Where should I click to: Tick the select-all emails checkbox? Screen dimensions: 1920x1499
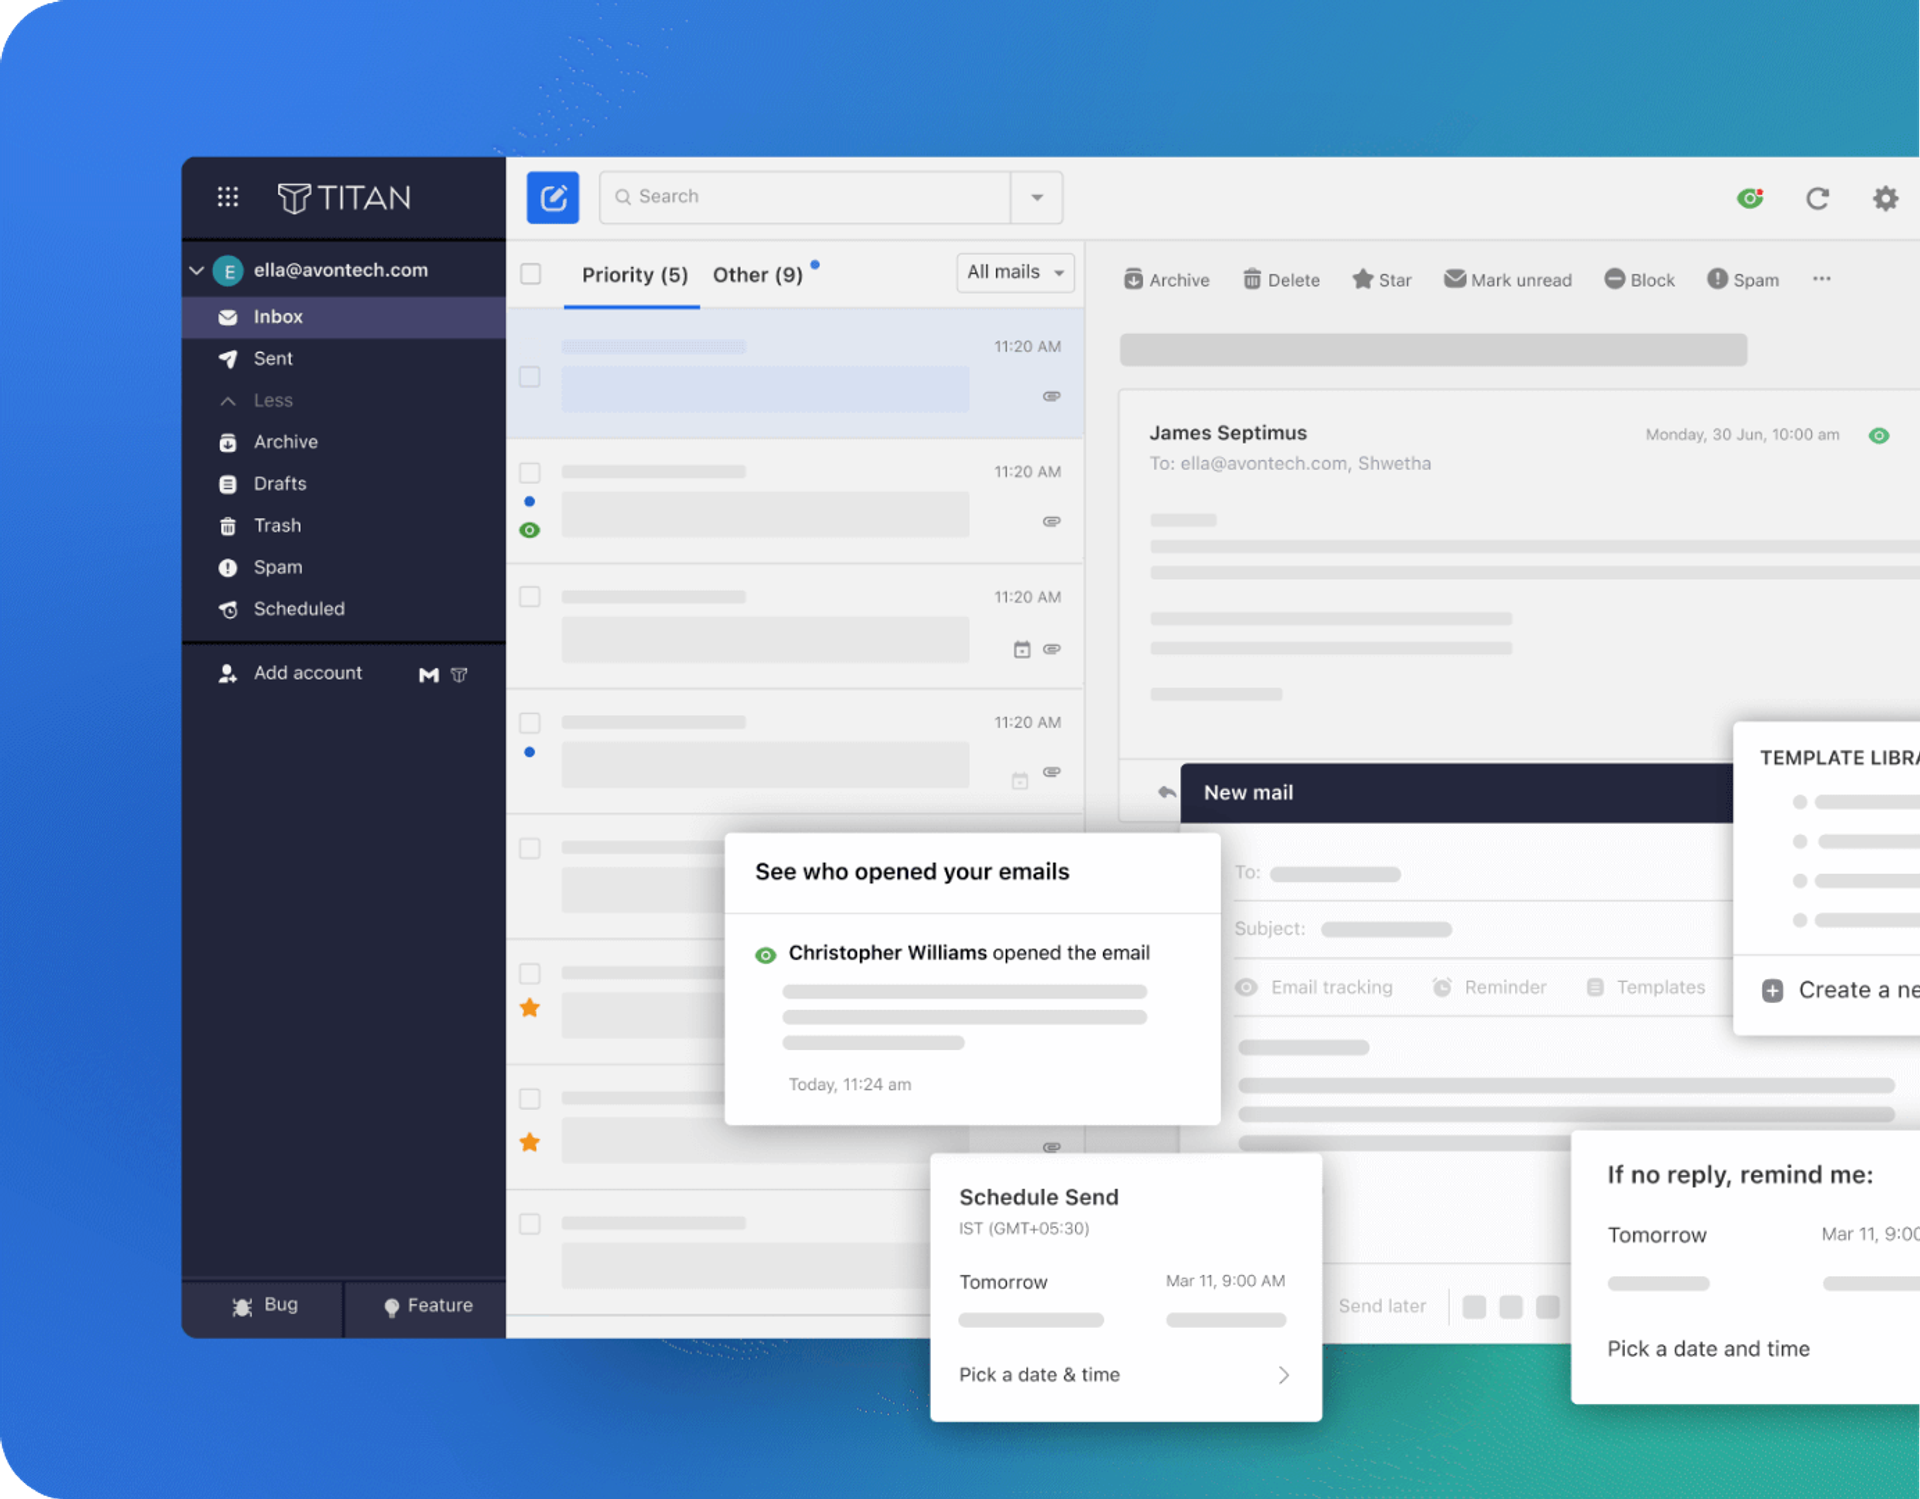click(531, 274)
